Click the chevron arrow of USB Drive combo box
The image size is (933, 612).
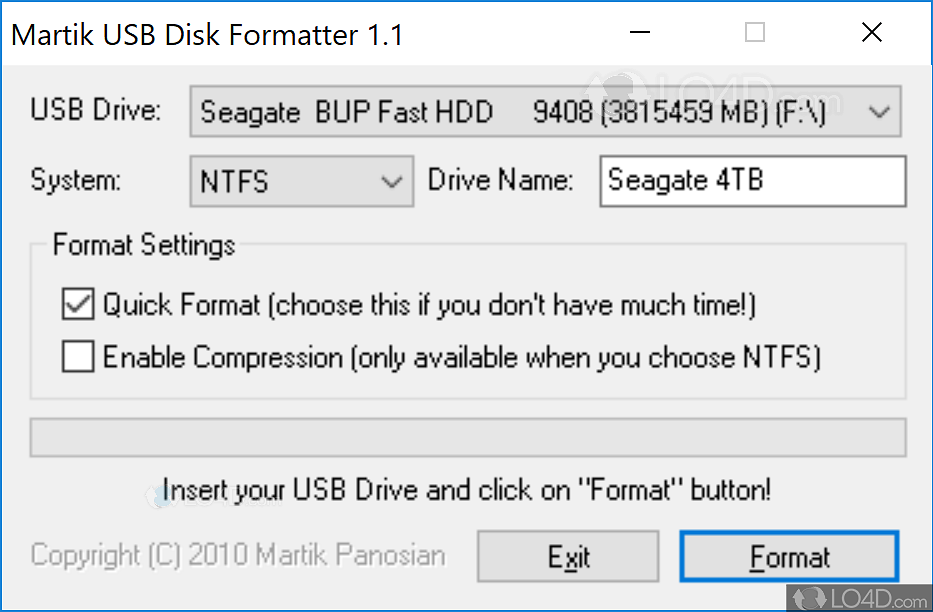click(x=880, y=112)
